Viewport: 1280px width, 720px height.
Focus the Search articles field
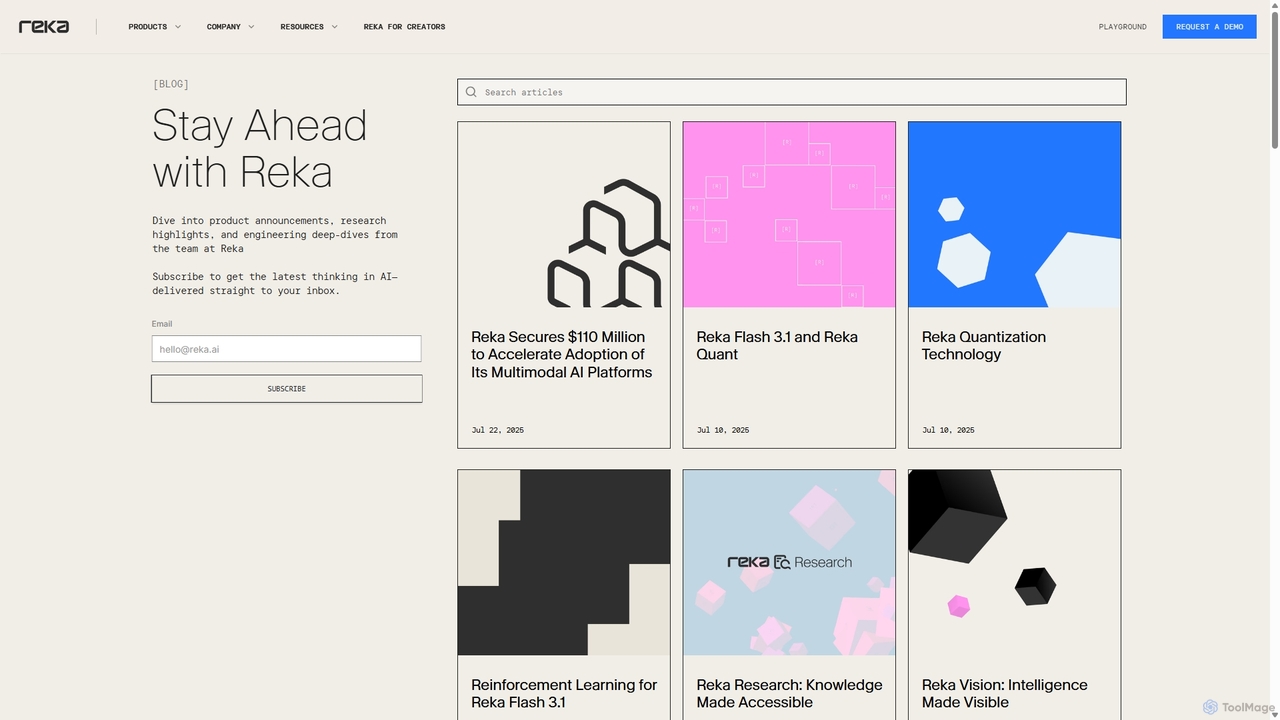coord(792,92)
